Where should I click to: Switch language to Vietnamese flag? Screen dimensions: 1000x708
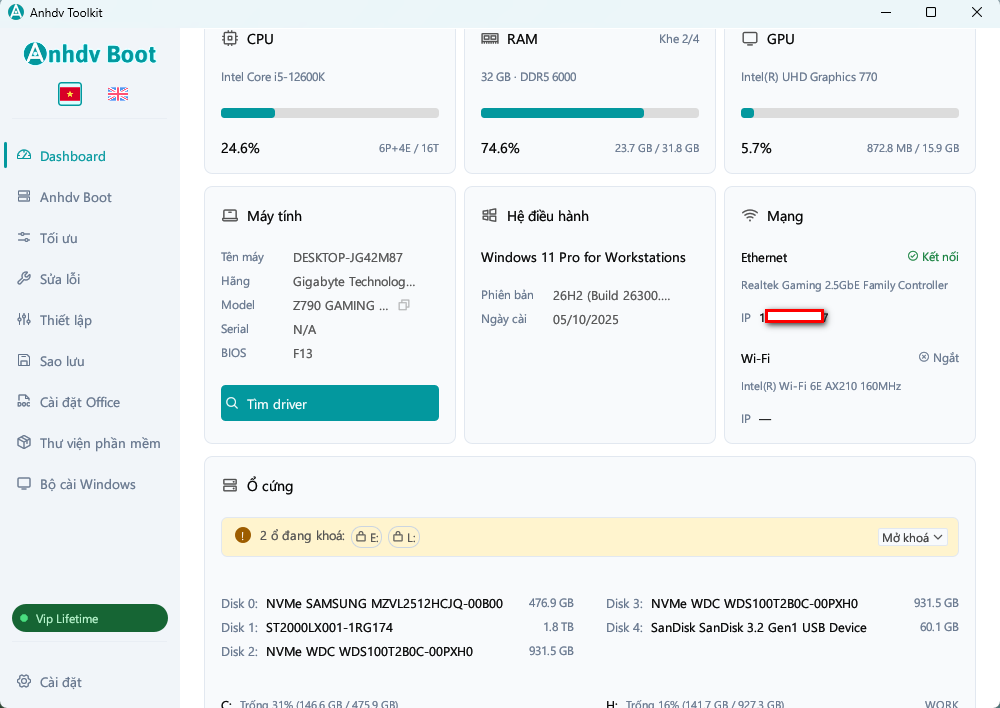coord(70,94)
